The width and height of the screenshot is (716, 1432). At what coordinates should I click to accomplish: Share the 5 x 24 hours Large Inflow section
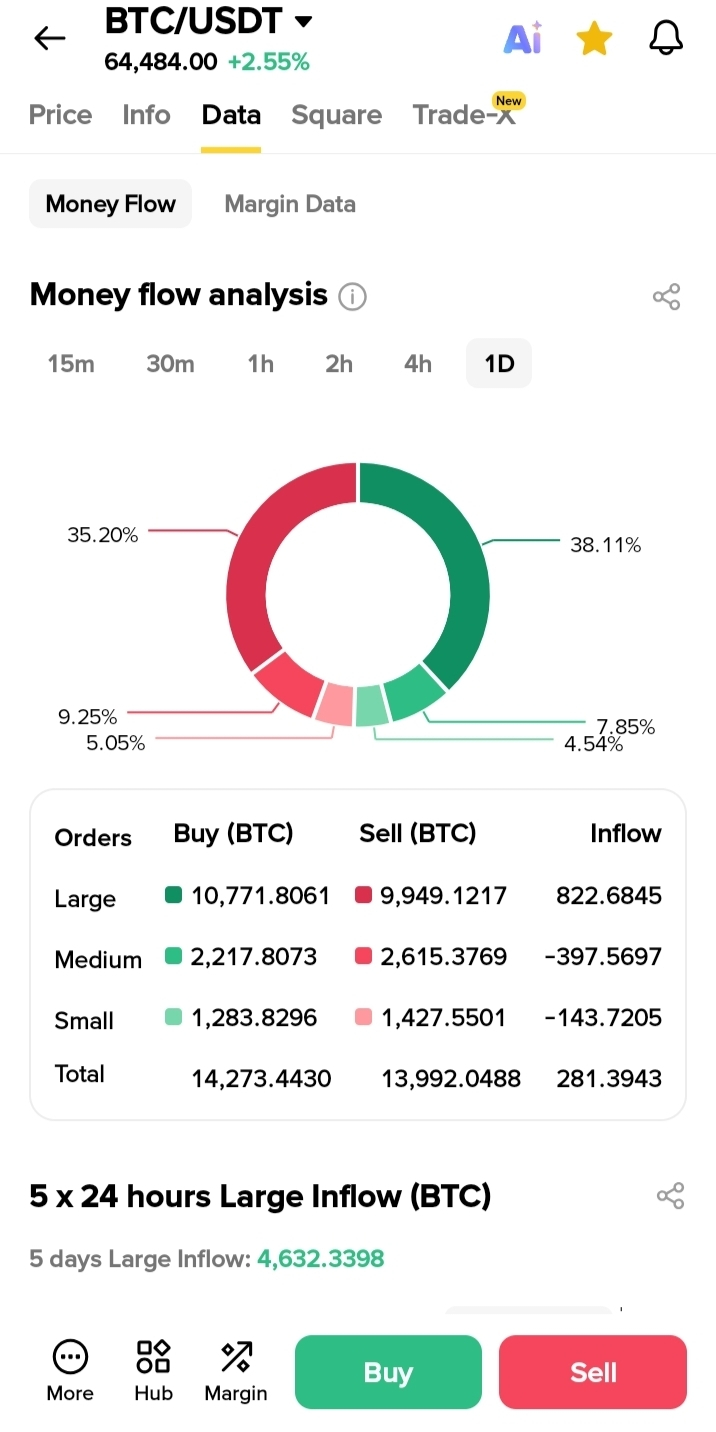click(670, 1196)
